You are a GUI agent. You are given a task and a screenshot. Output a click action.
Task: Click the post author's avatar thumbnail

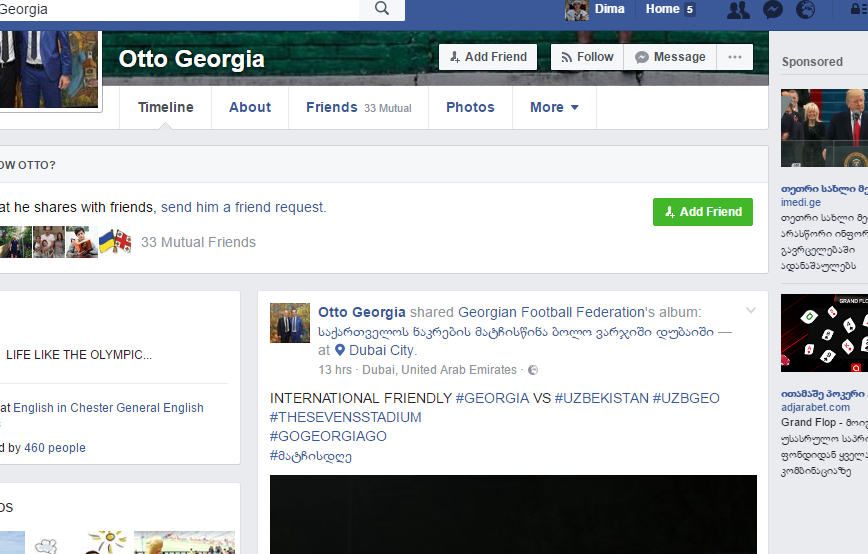click(x=290, y=323)
